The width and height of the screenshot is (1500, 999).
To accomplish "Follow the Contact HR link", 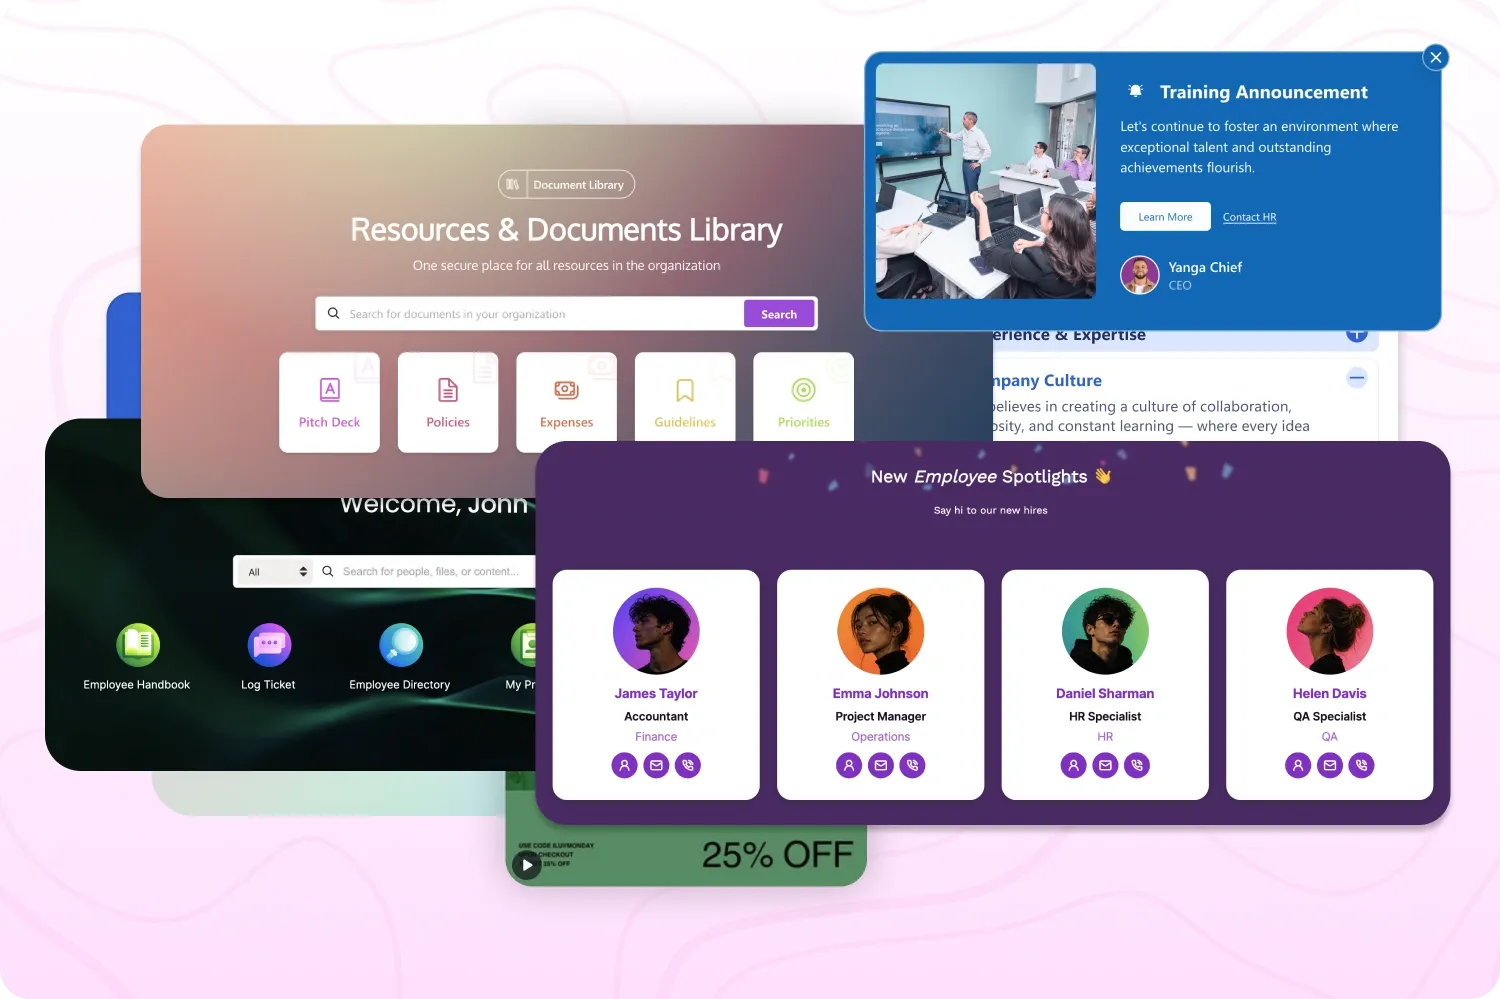I will (1249, 217).
